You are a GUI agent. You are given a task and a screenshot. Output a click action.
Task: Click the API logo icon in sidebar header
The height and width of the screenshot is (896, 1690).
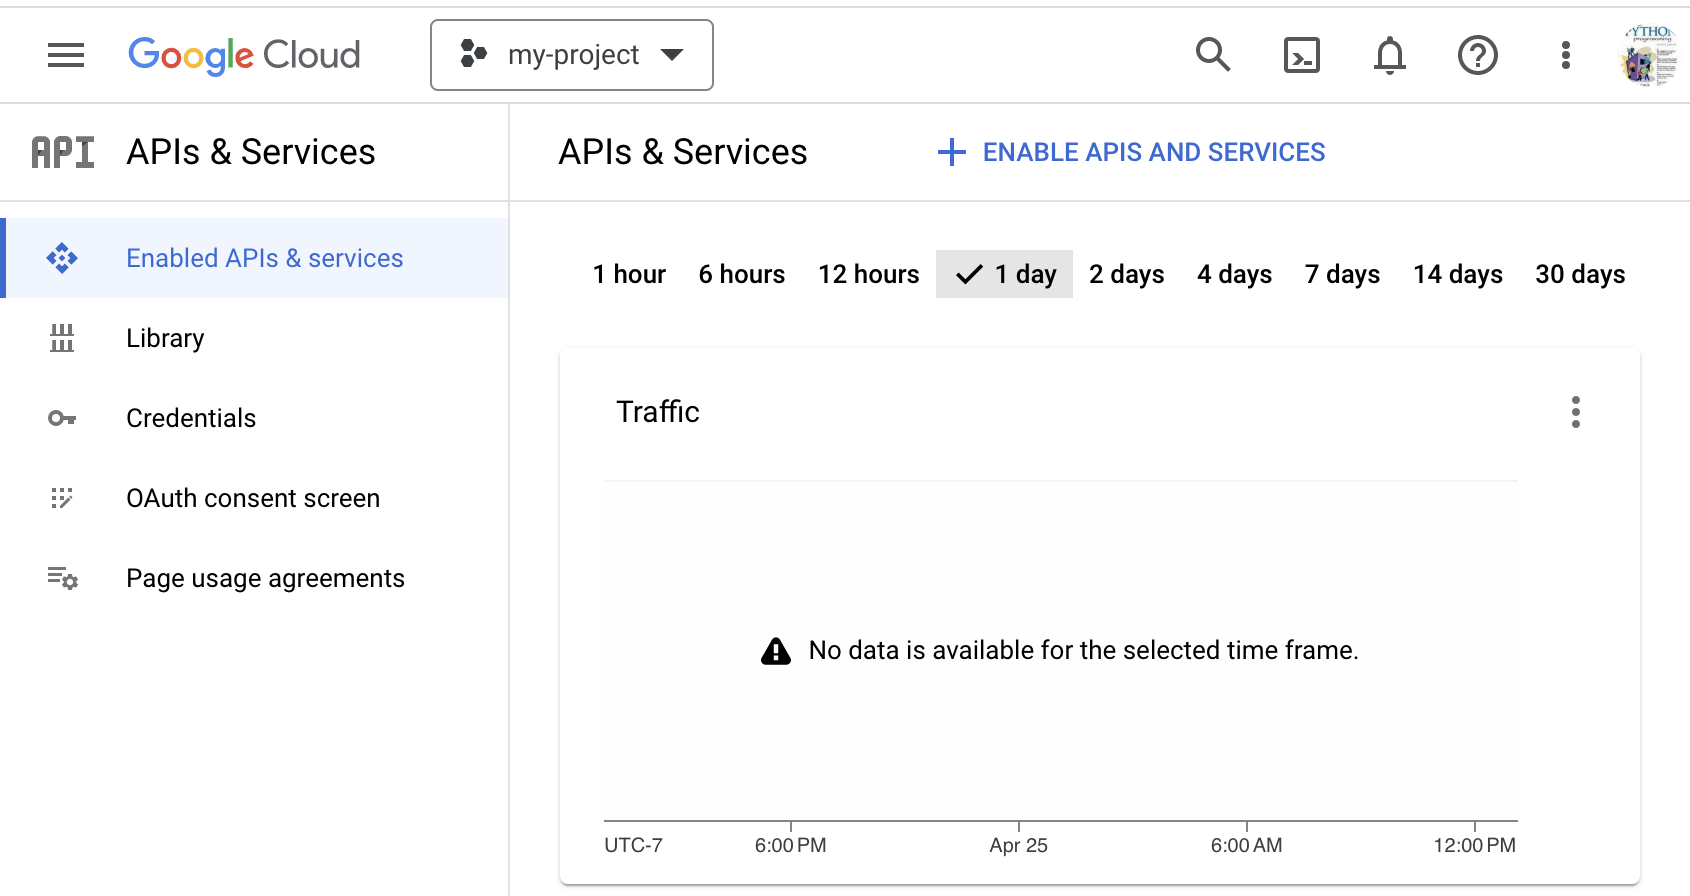click(x=63, y=152)
